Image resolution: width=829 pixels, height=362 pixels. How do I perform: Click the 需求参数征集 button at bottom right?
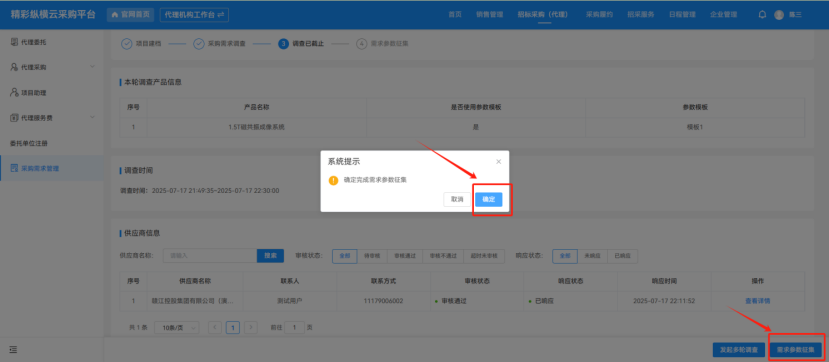pos(796,349)
